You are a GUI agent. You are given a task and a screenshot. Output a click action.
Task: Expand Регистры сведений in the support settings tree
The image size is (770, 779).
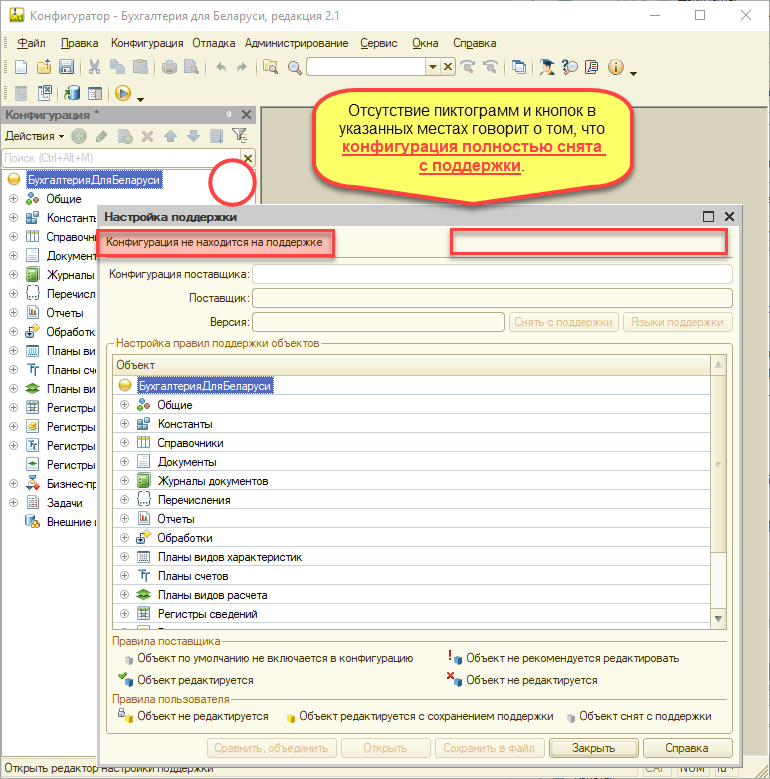tap(125, 614)
